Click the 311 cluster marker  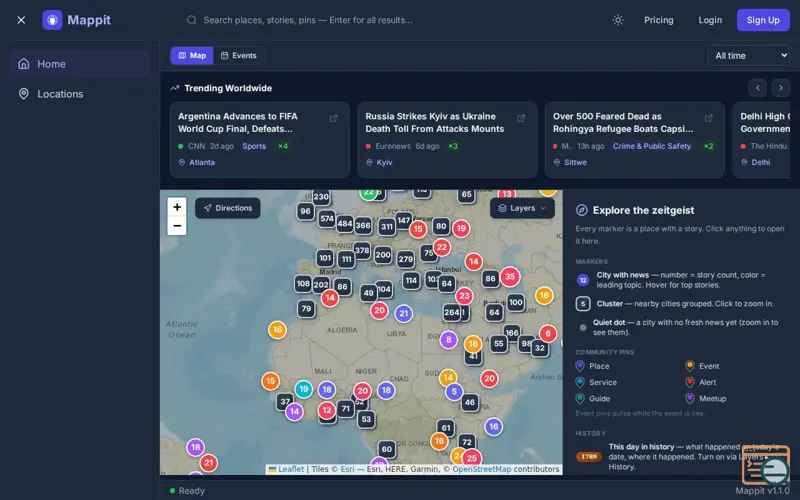387,227
